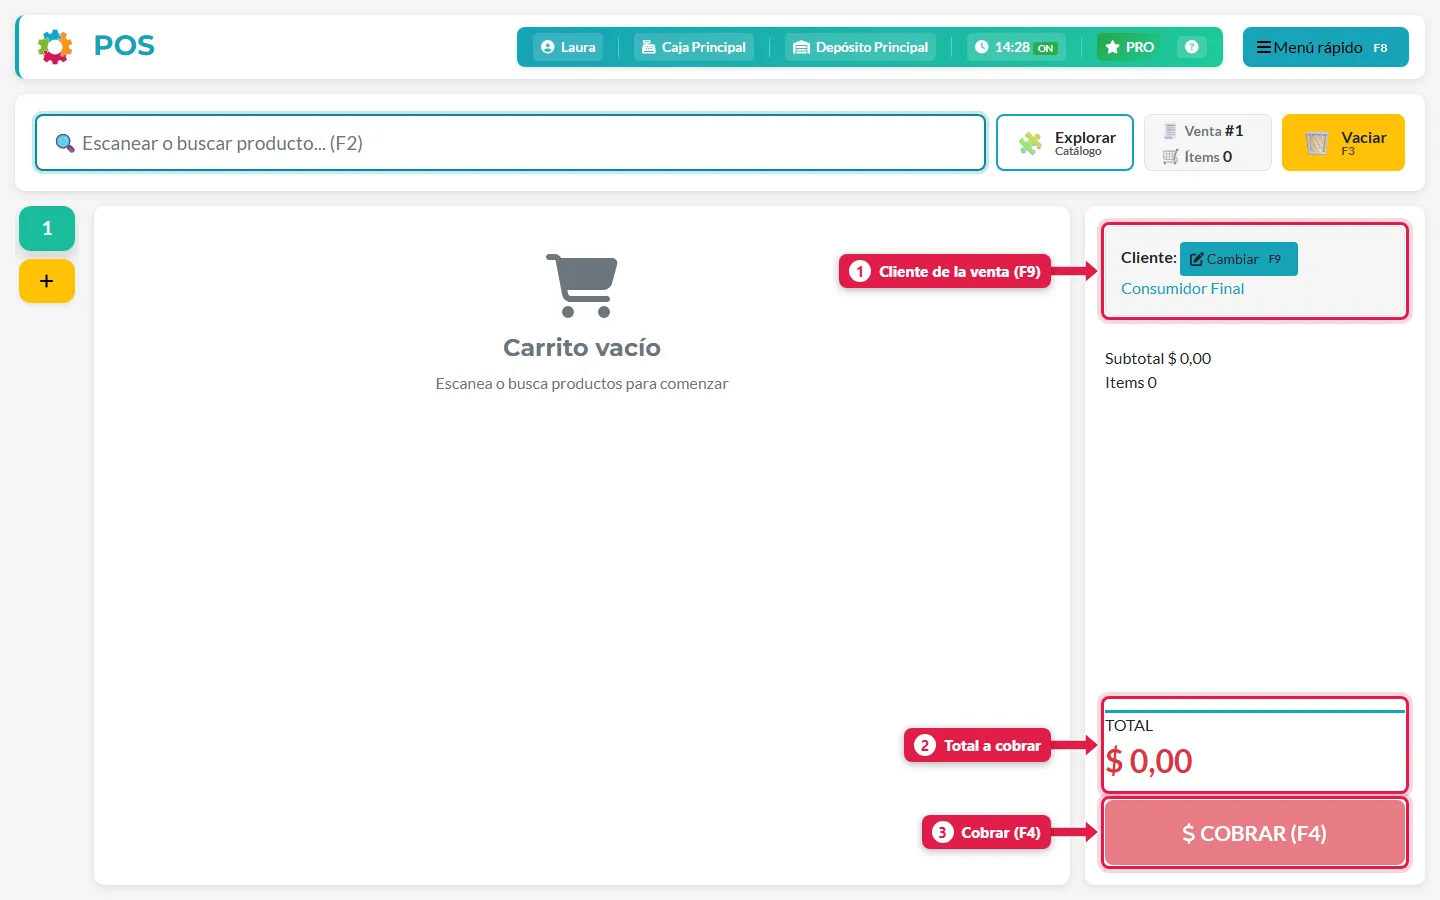Click the Items 0 summary line
This screenshot has height=900, width=1440.
[x=1131, y=383]
